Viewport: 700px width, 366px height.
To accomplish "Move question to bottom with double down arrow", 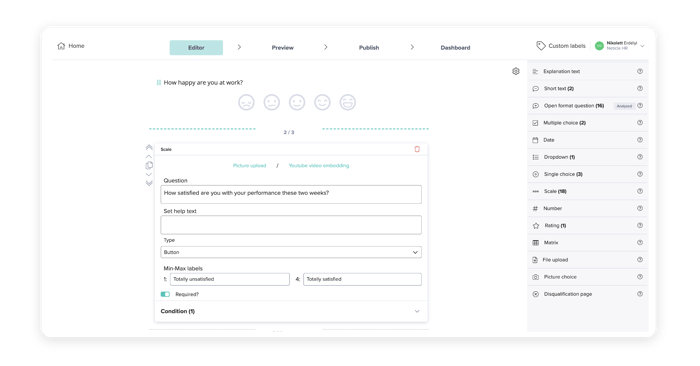I will (149, 183).
